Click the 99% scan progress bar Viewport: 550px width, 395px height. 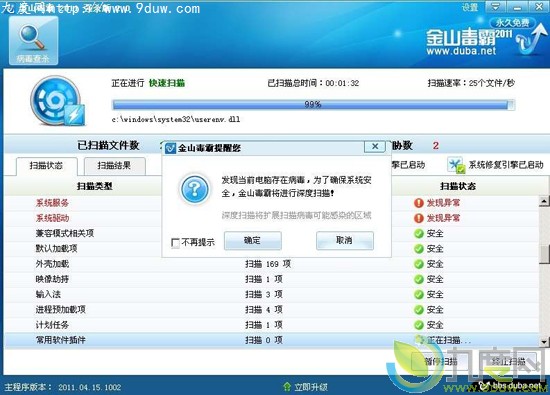tap(313, 105)
